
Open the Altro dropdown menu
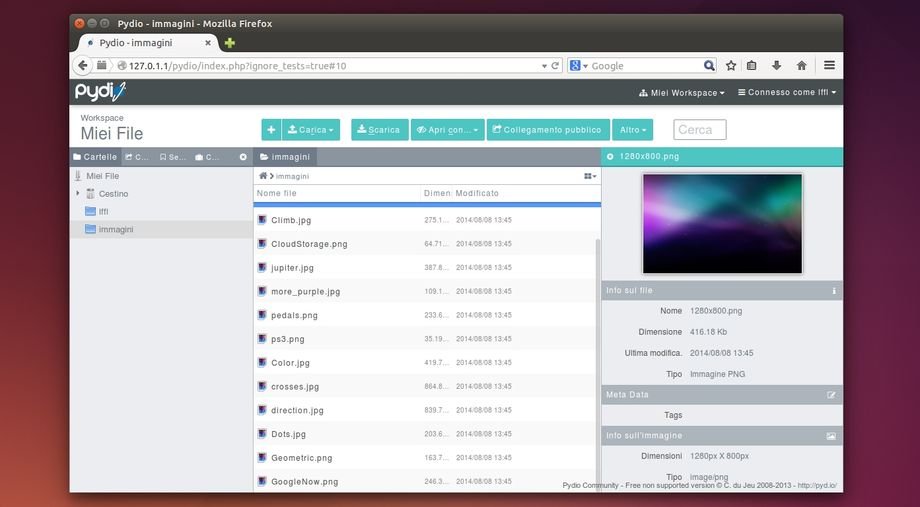[x=632, y=130]
